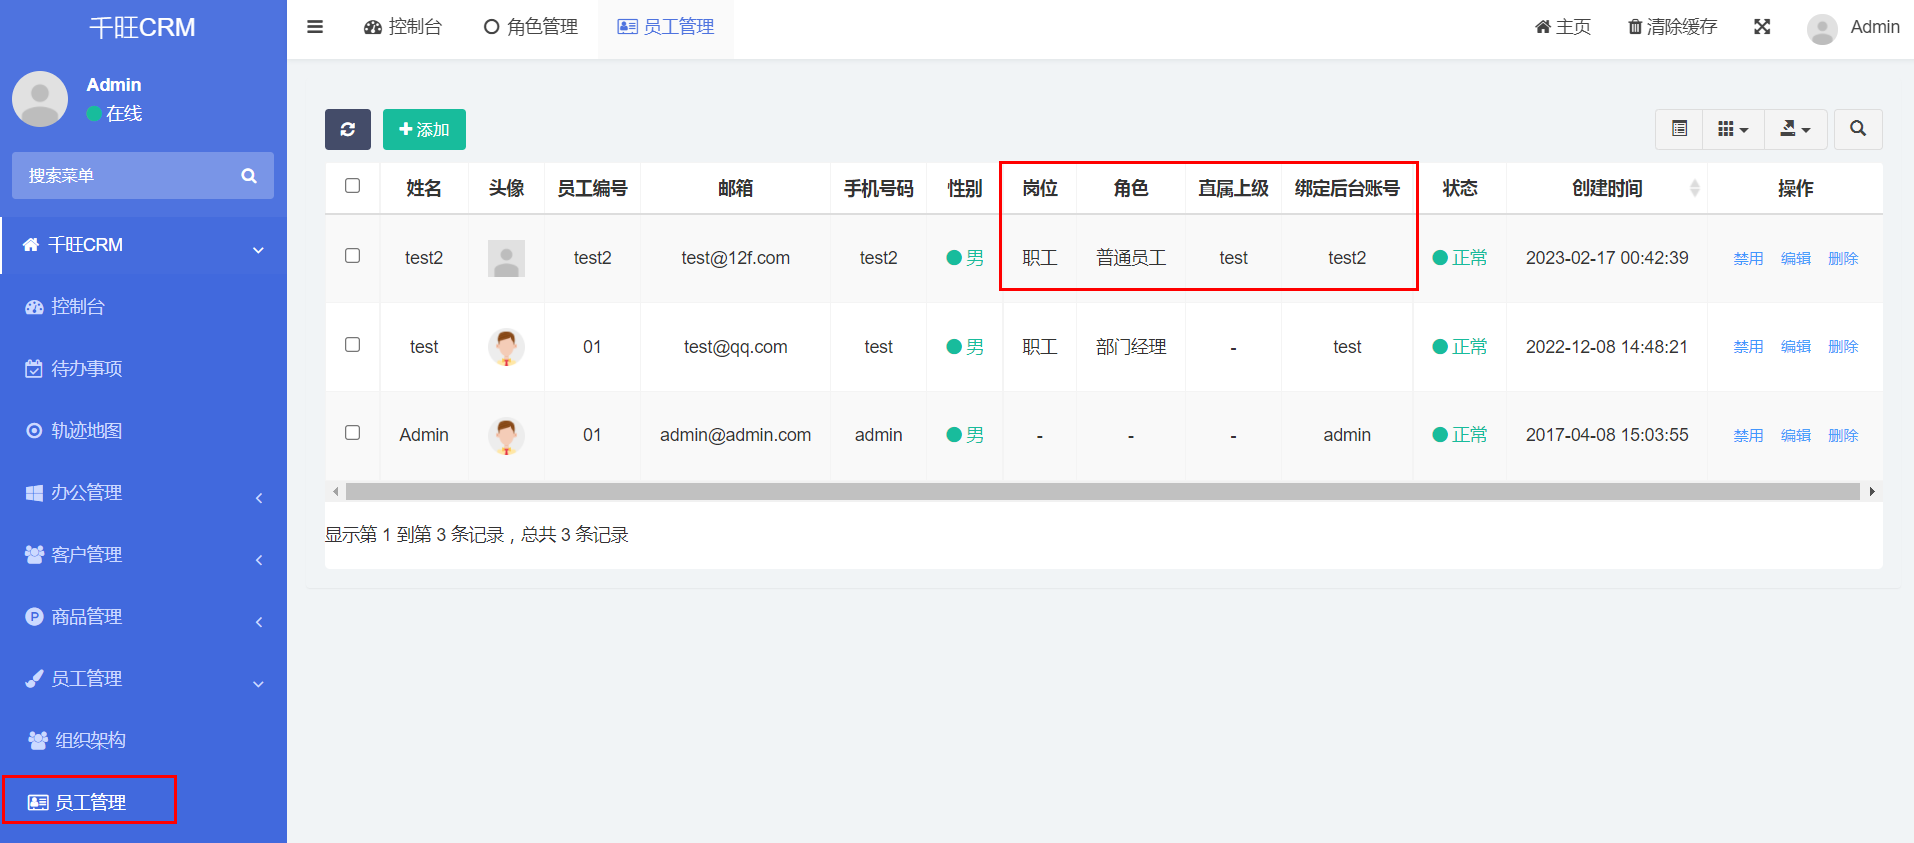Click the Admin profile picture in sidebar

40,98
